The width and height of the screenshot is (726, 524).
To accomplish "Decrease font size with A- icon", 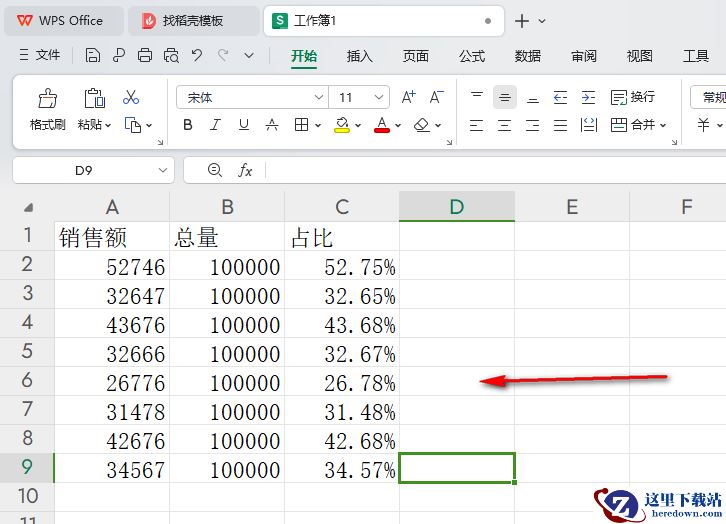I will pos(437,97).
